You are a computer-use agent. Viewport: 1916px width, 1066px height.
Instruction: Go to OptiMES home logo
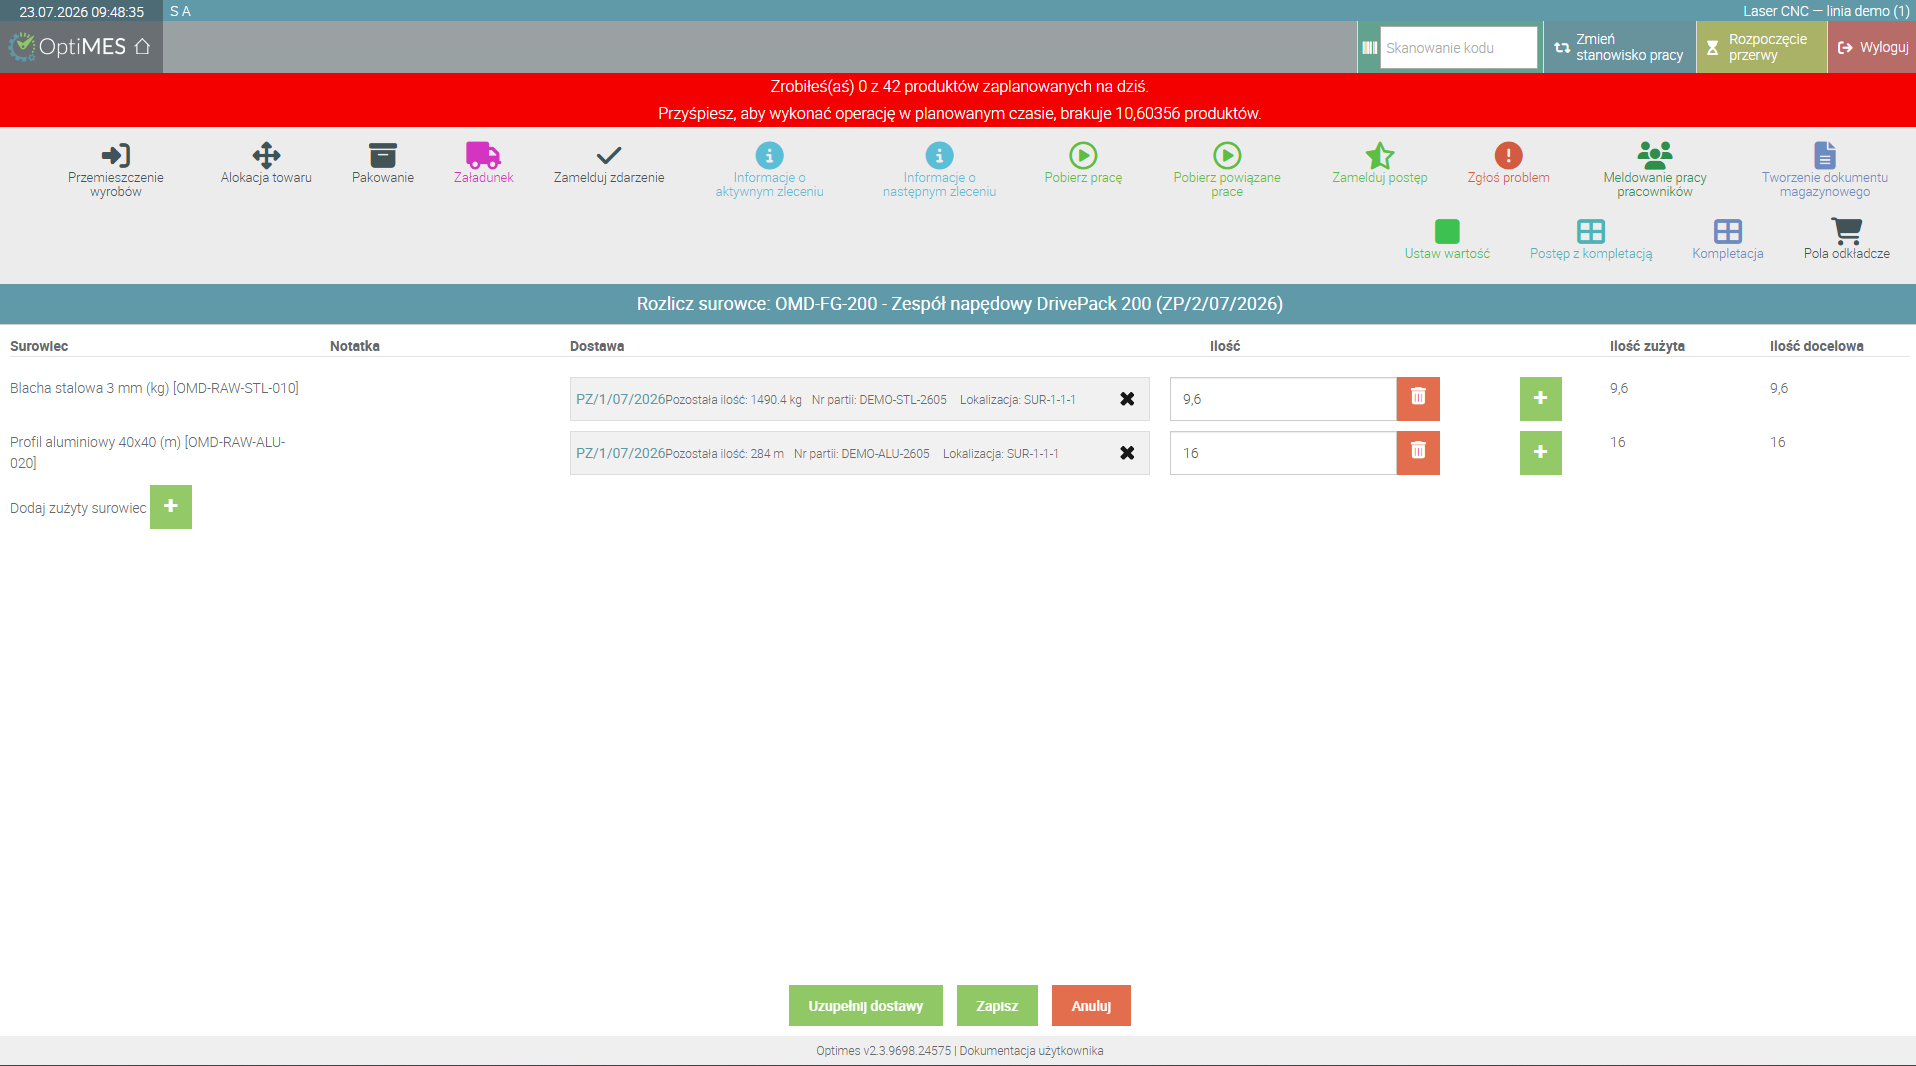tap(80, 46)
